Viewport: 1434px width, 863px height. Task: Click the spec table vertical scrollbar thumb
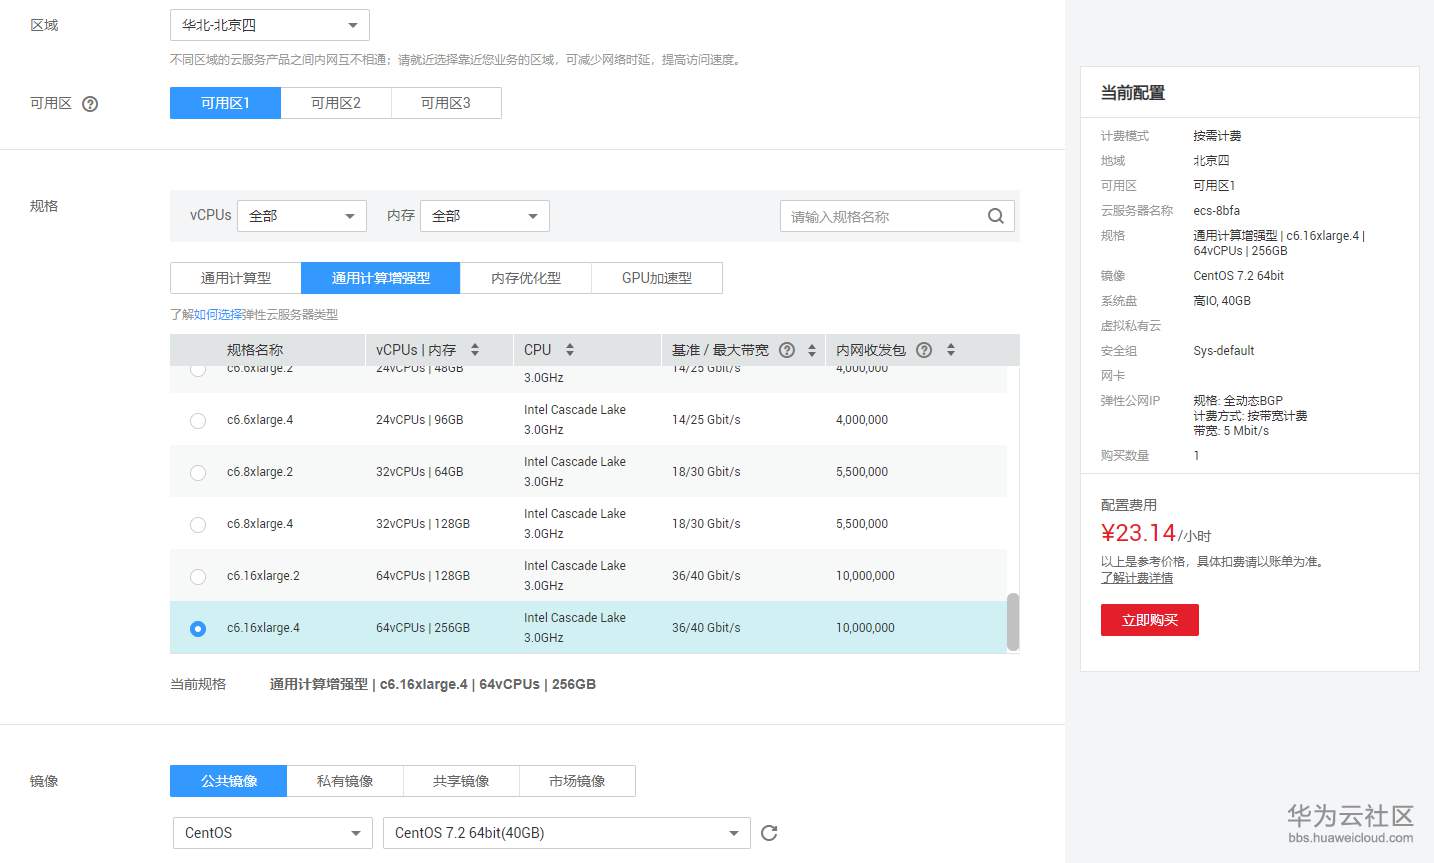pyautogui.click(x=1013, y=622)
